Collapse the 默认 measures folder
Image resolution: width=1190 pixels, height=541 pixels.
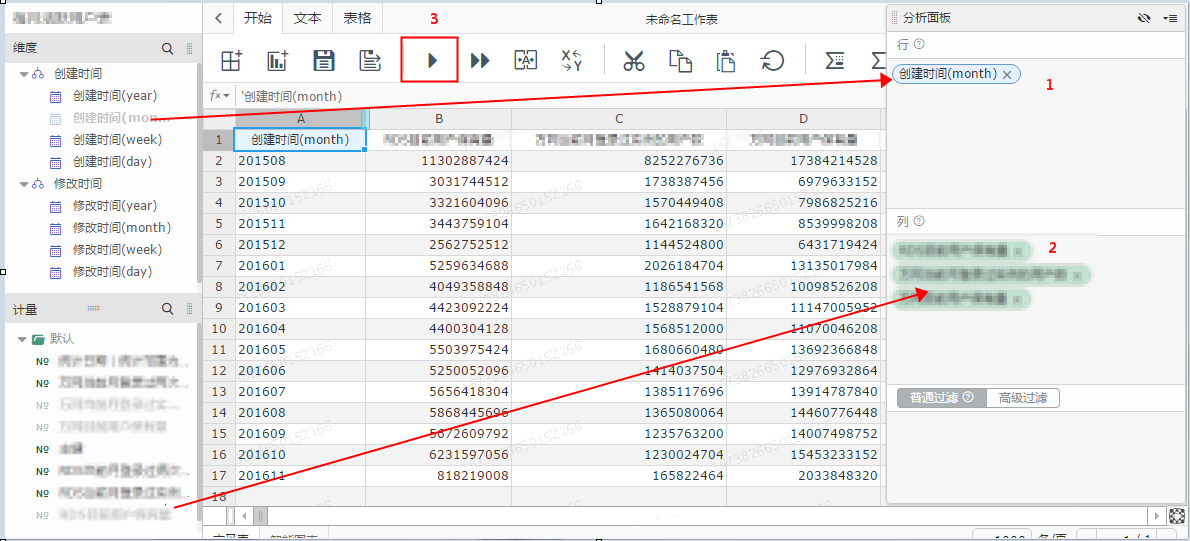21,339
